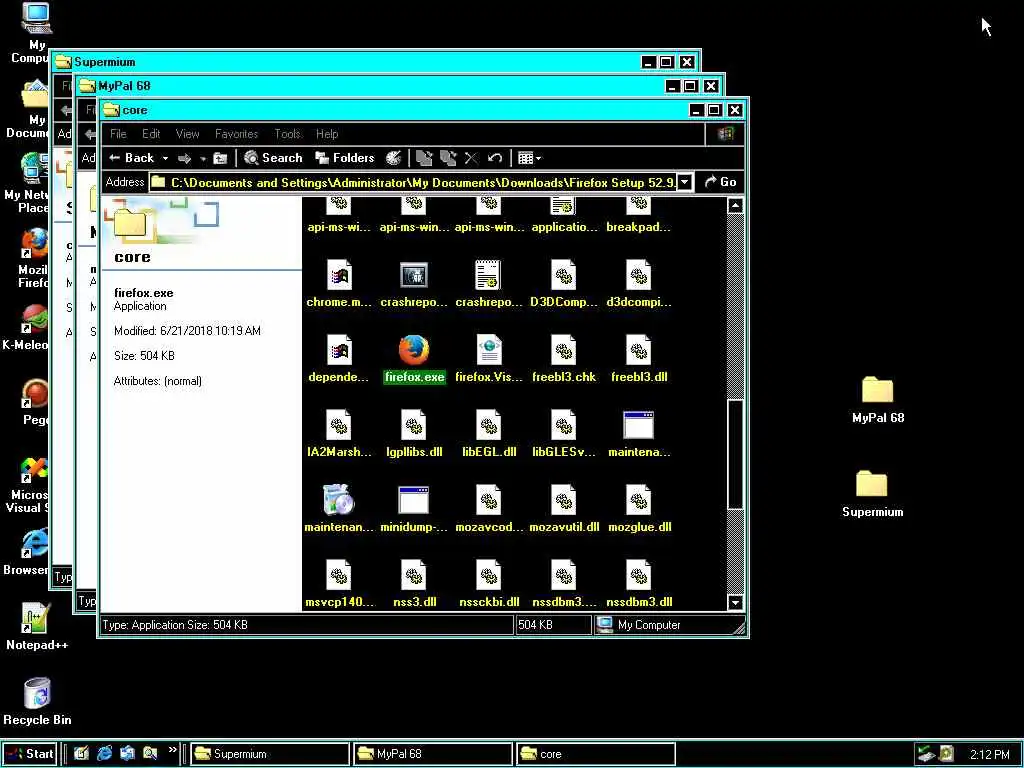Open the Help menu
This screenshot has height=768, width=1024.
pyautogui.click(x=327, y=134)
